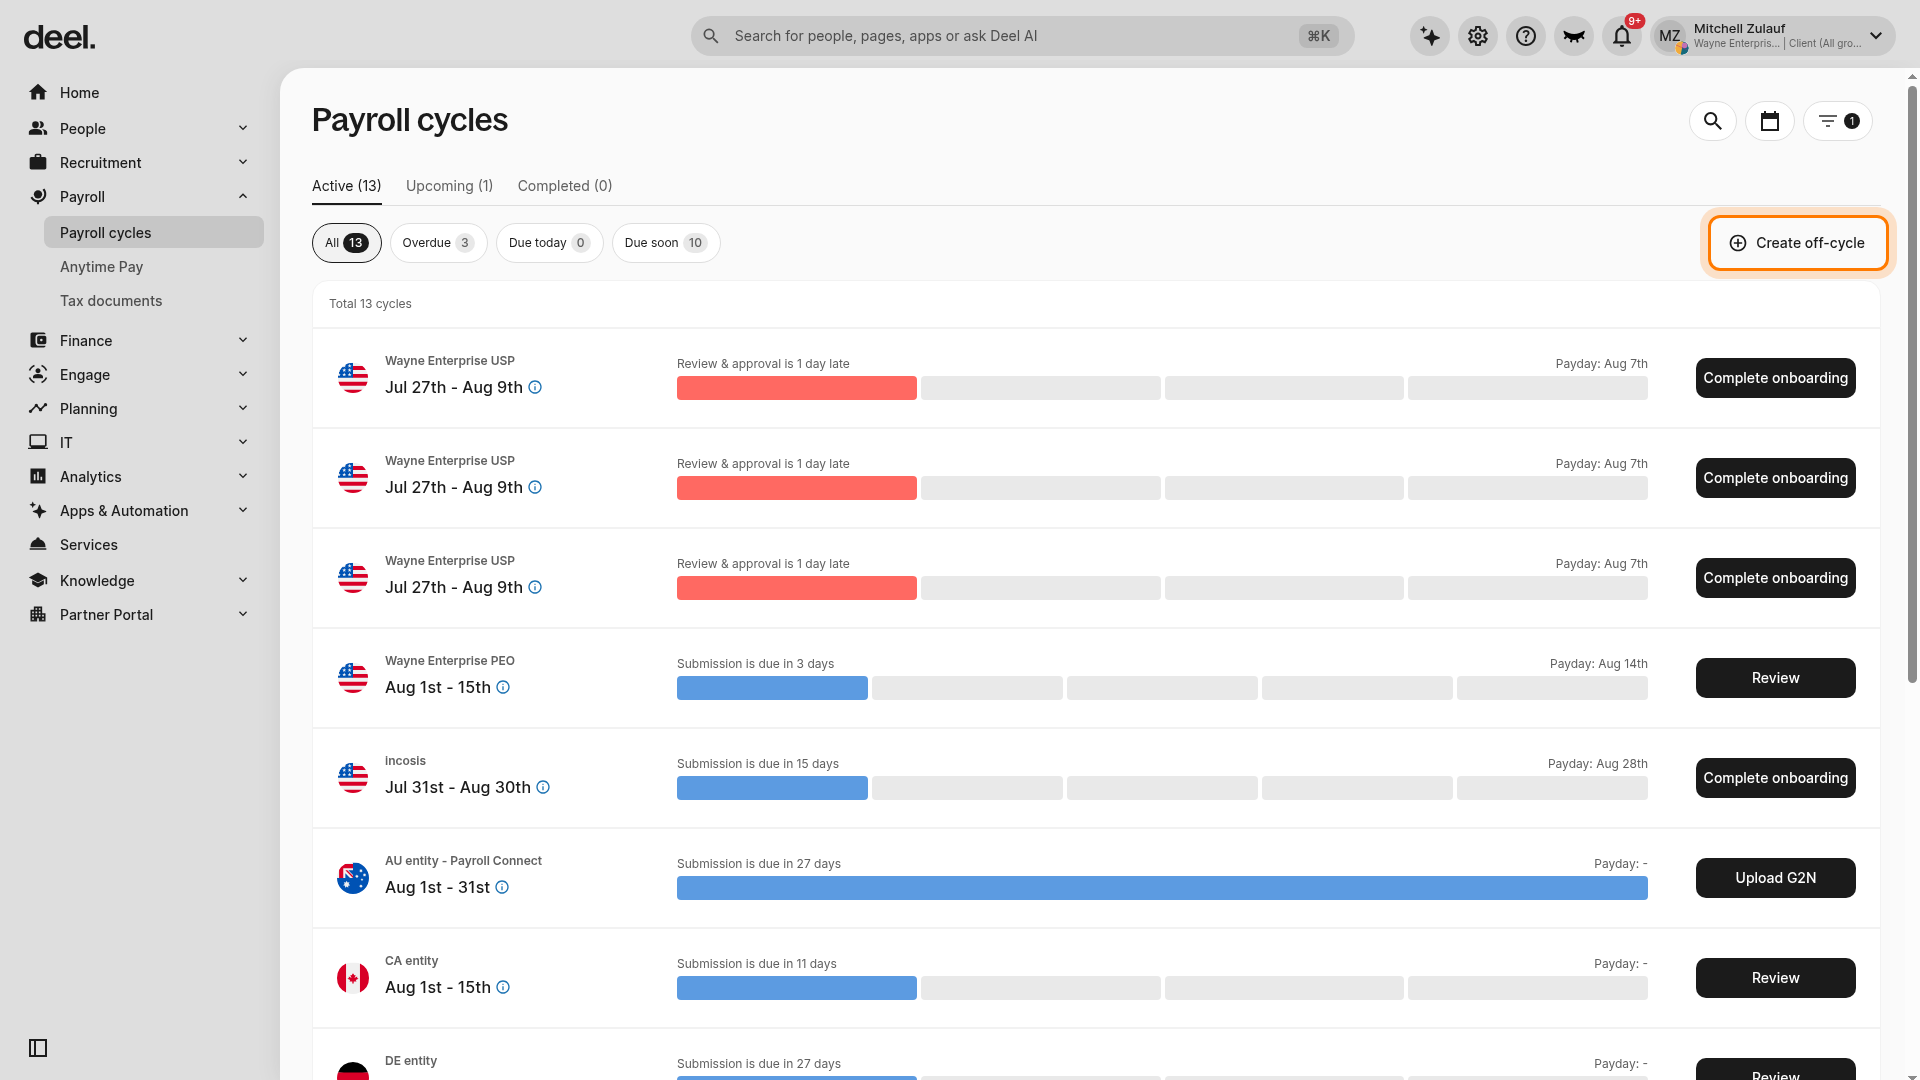Open Payroll cycles in sidebar
This screenshot has width=1920, height=1080.
click(x=154, y=232)
